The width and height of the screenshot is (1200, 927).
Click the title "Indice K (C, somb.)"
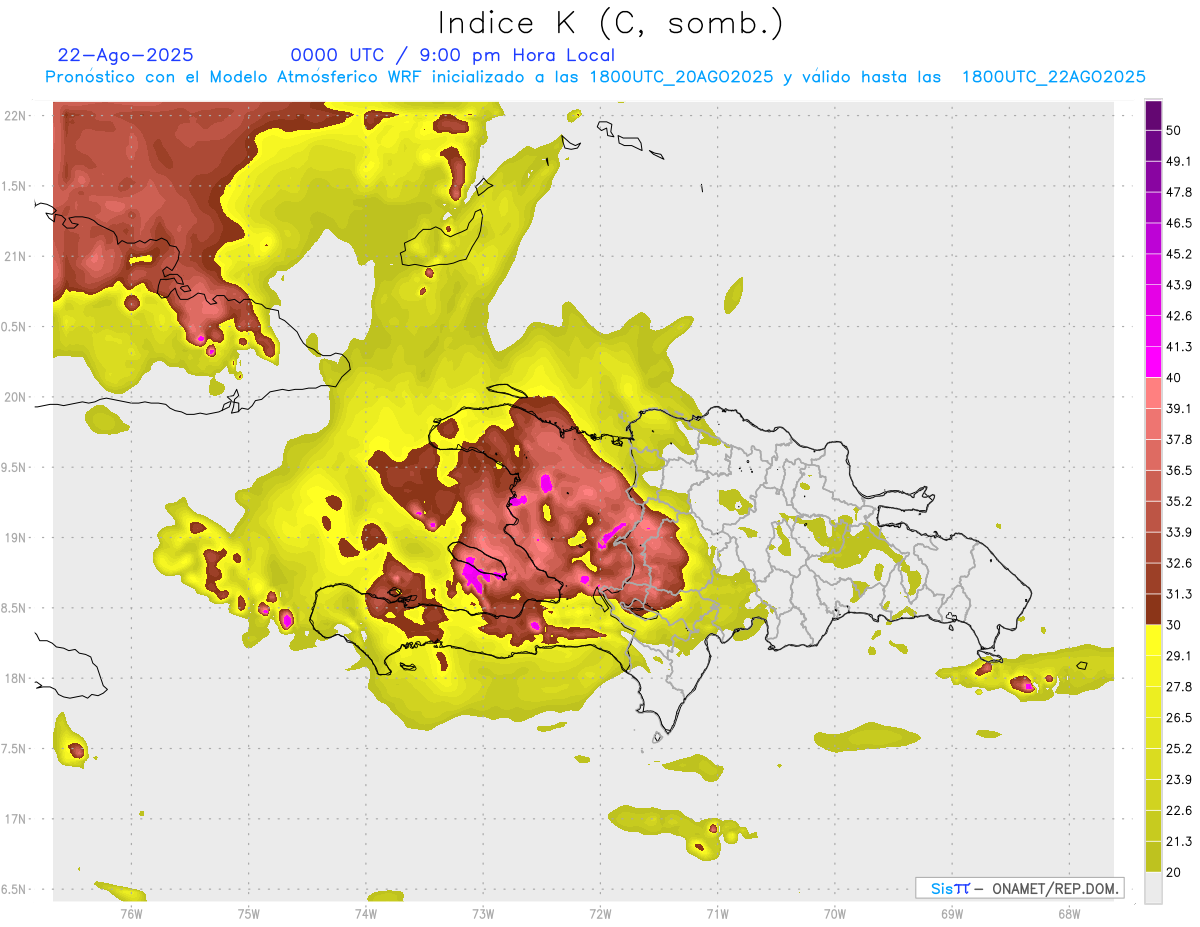click(x=610, y=23)
